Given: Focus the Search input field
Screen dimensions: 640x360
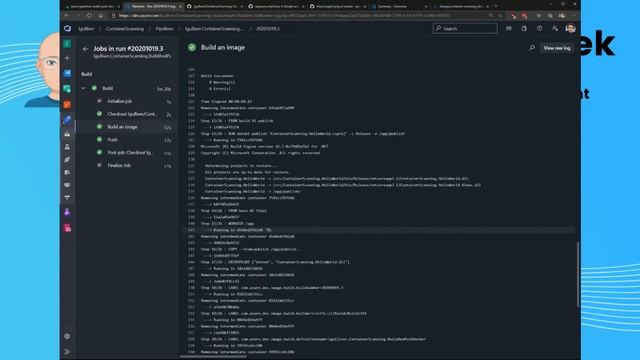Looking at the screenshot, I should click(465, 28).
